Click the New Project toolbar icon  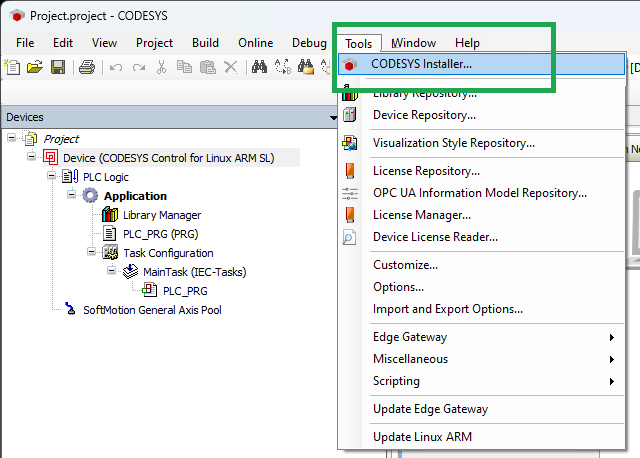12,67
